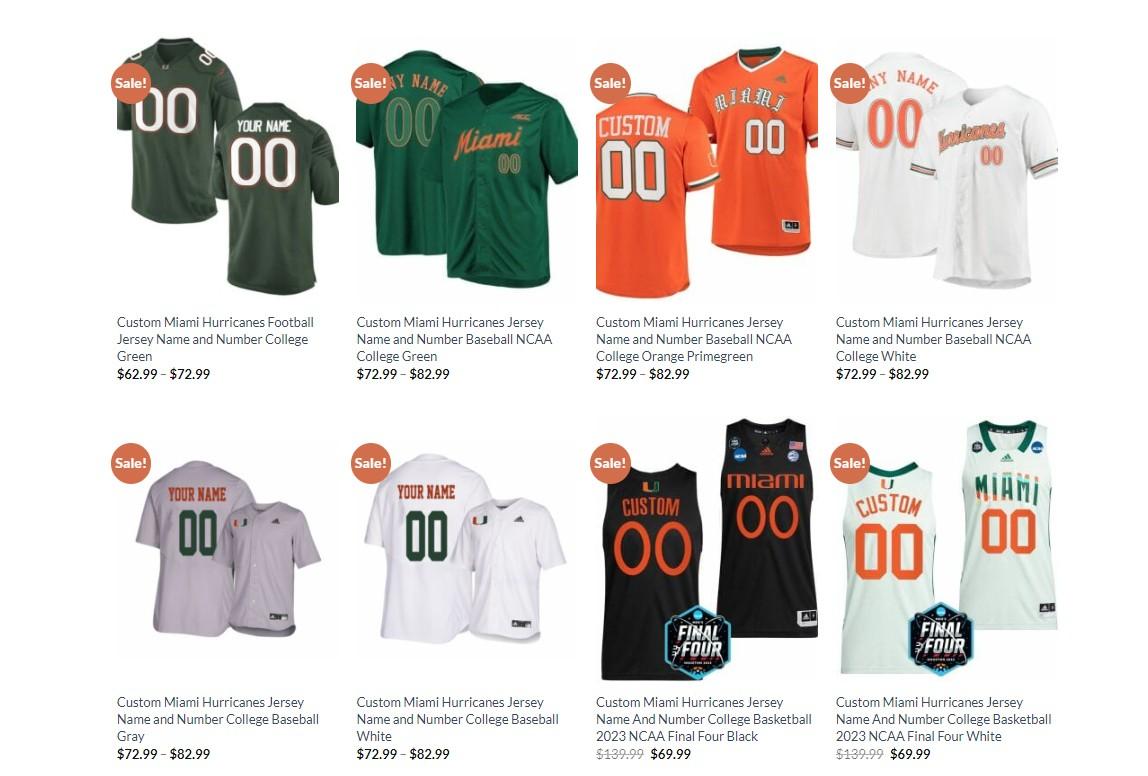This screenshot has height=776, width=1148.
Task: Open Baseball NCAA College Green title link
Action: [x=454, y=339]
